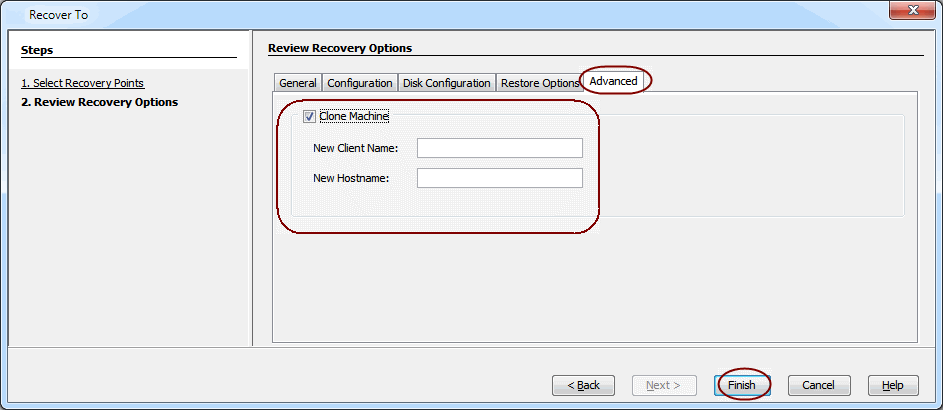Click the New Client Name label
Image resolution: width=943 pixels, height=410 pixels.
355,149
